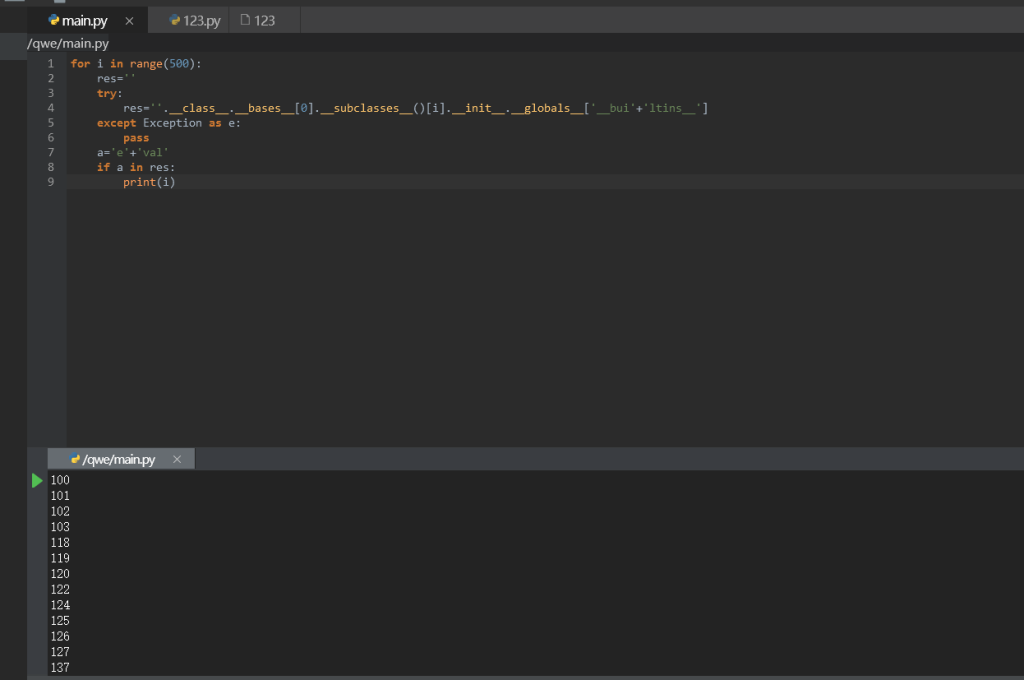Place cursor on the print(i) statement
Viewport: 1024px width, 680px height.
pyautogui.click(x=149, y=182)
